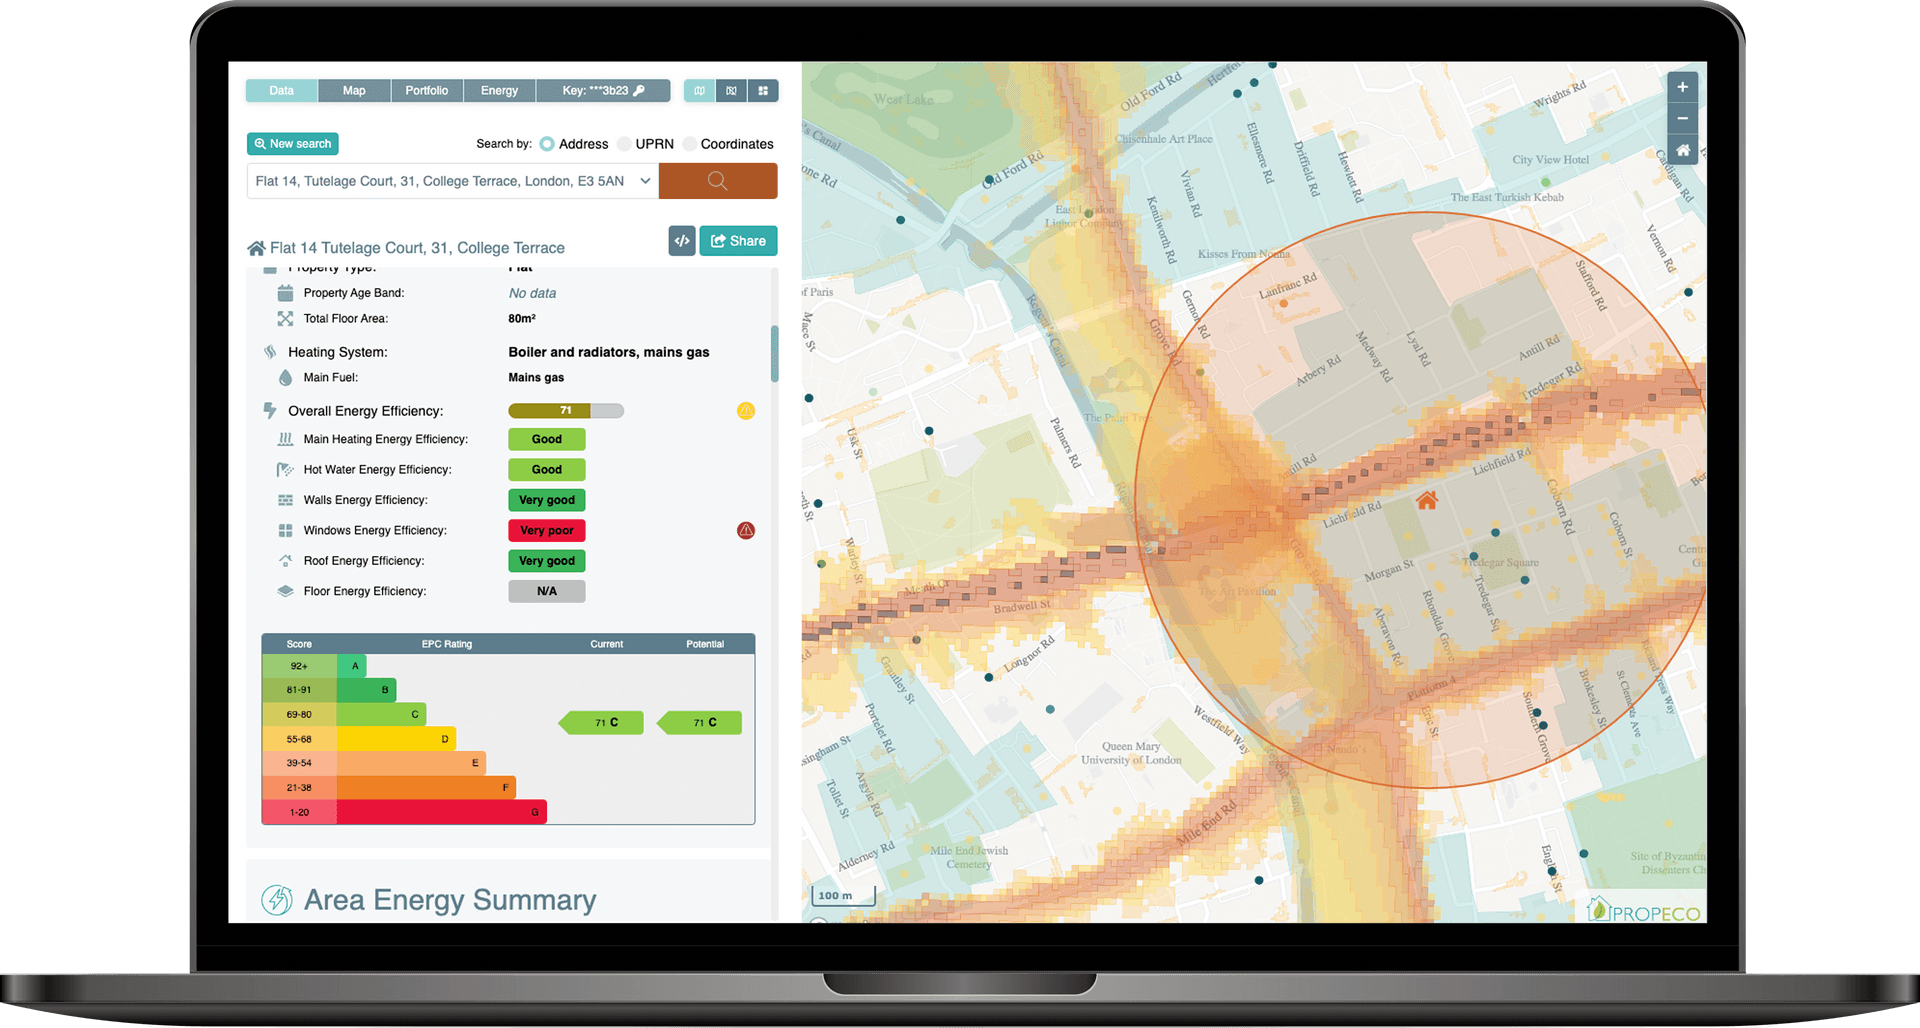
Task: Click the Roof Energy Efficiency icon
Action: tap(285, 561)
